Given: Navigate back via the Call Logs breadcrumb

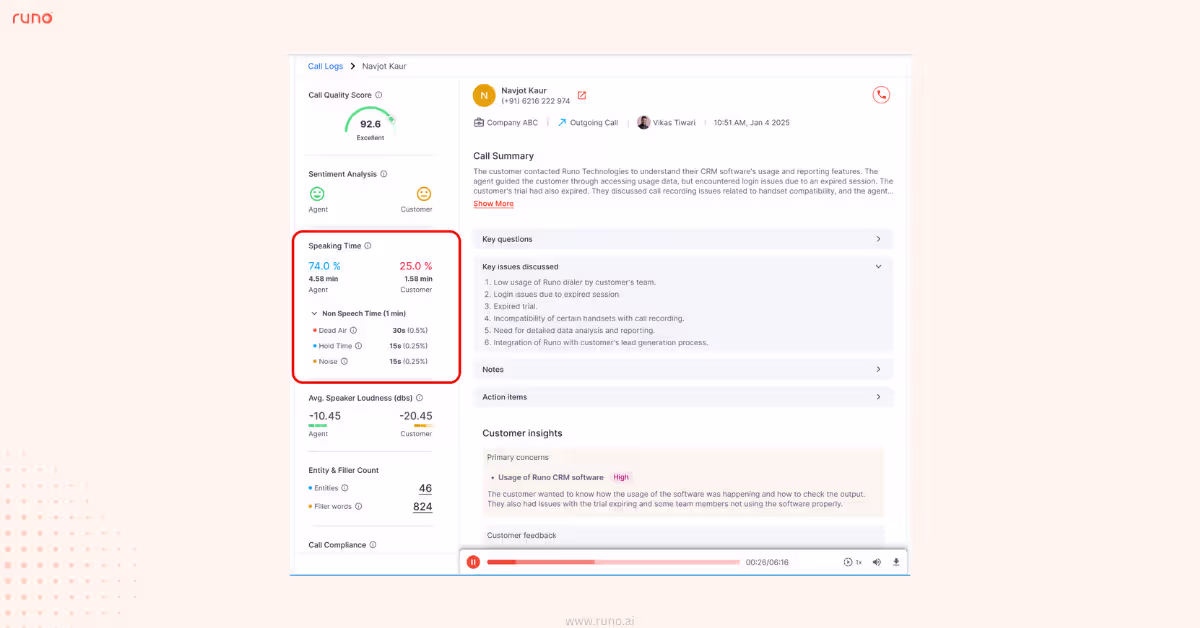Looking at the screenshot, I should [x=325, y=65].
